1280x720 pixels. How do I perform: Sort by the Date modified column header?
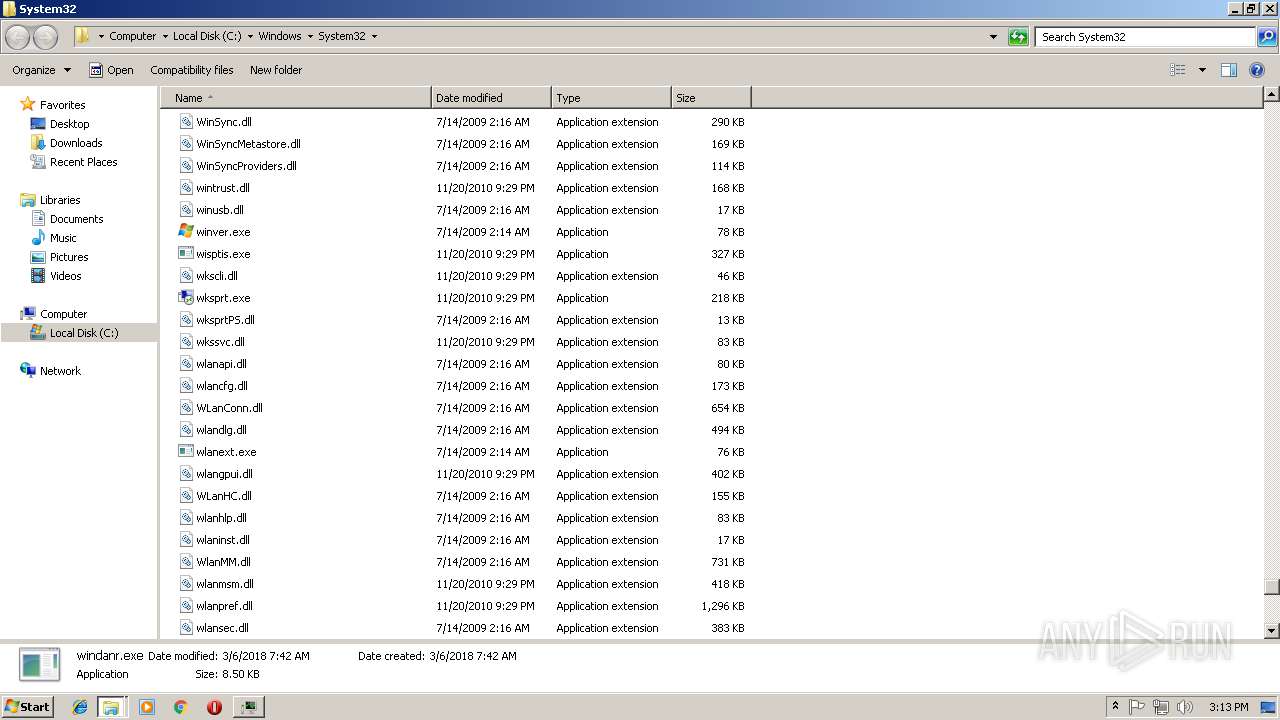click(x=491, y=98)
